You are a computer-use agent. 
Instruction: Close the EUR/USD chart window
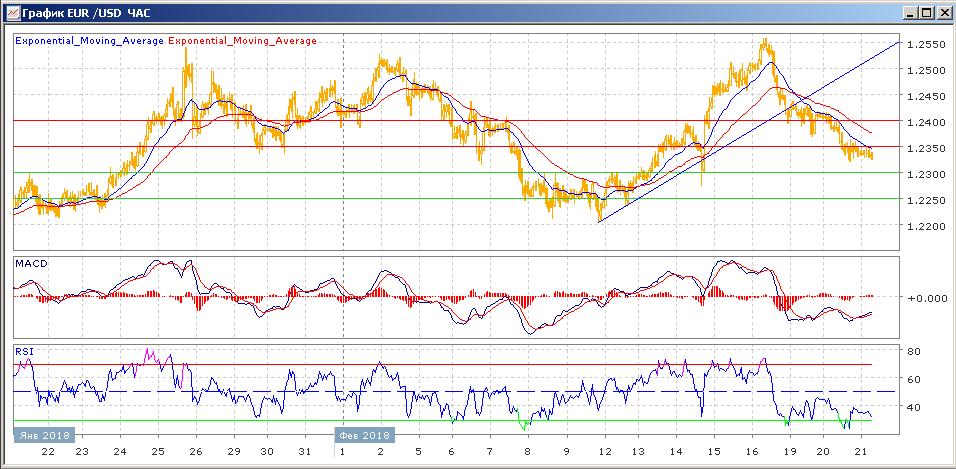[x=943, y=13]
